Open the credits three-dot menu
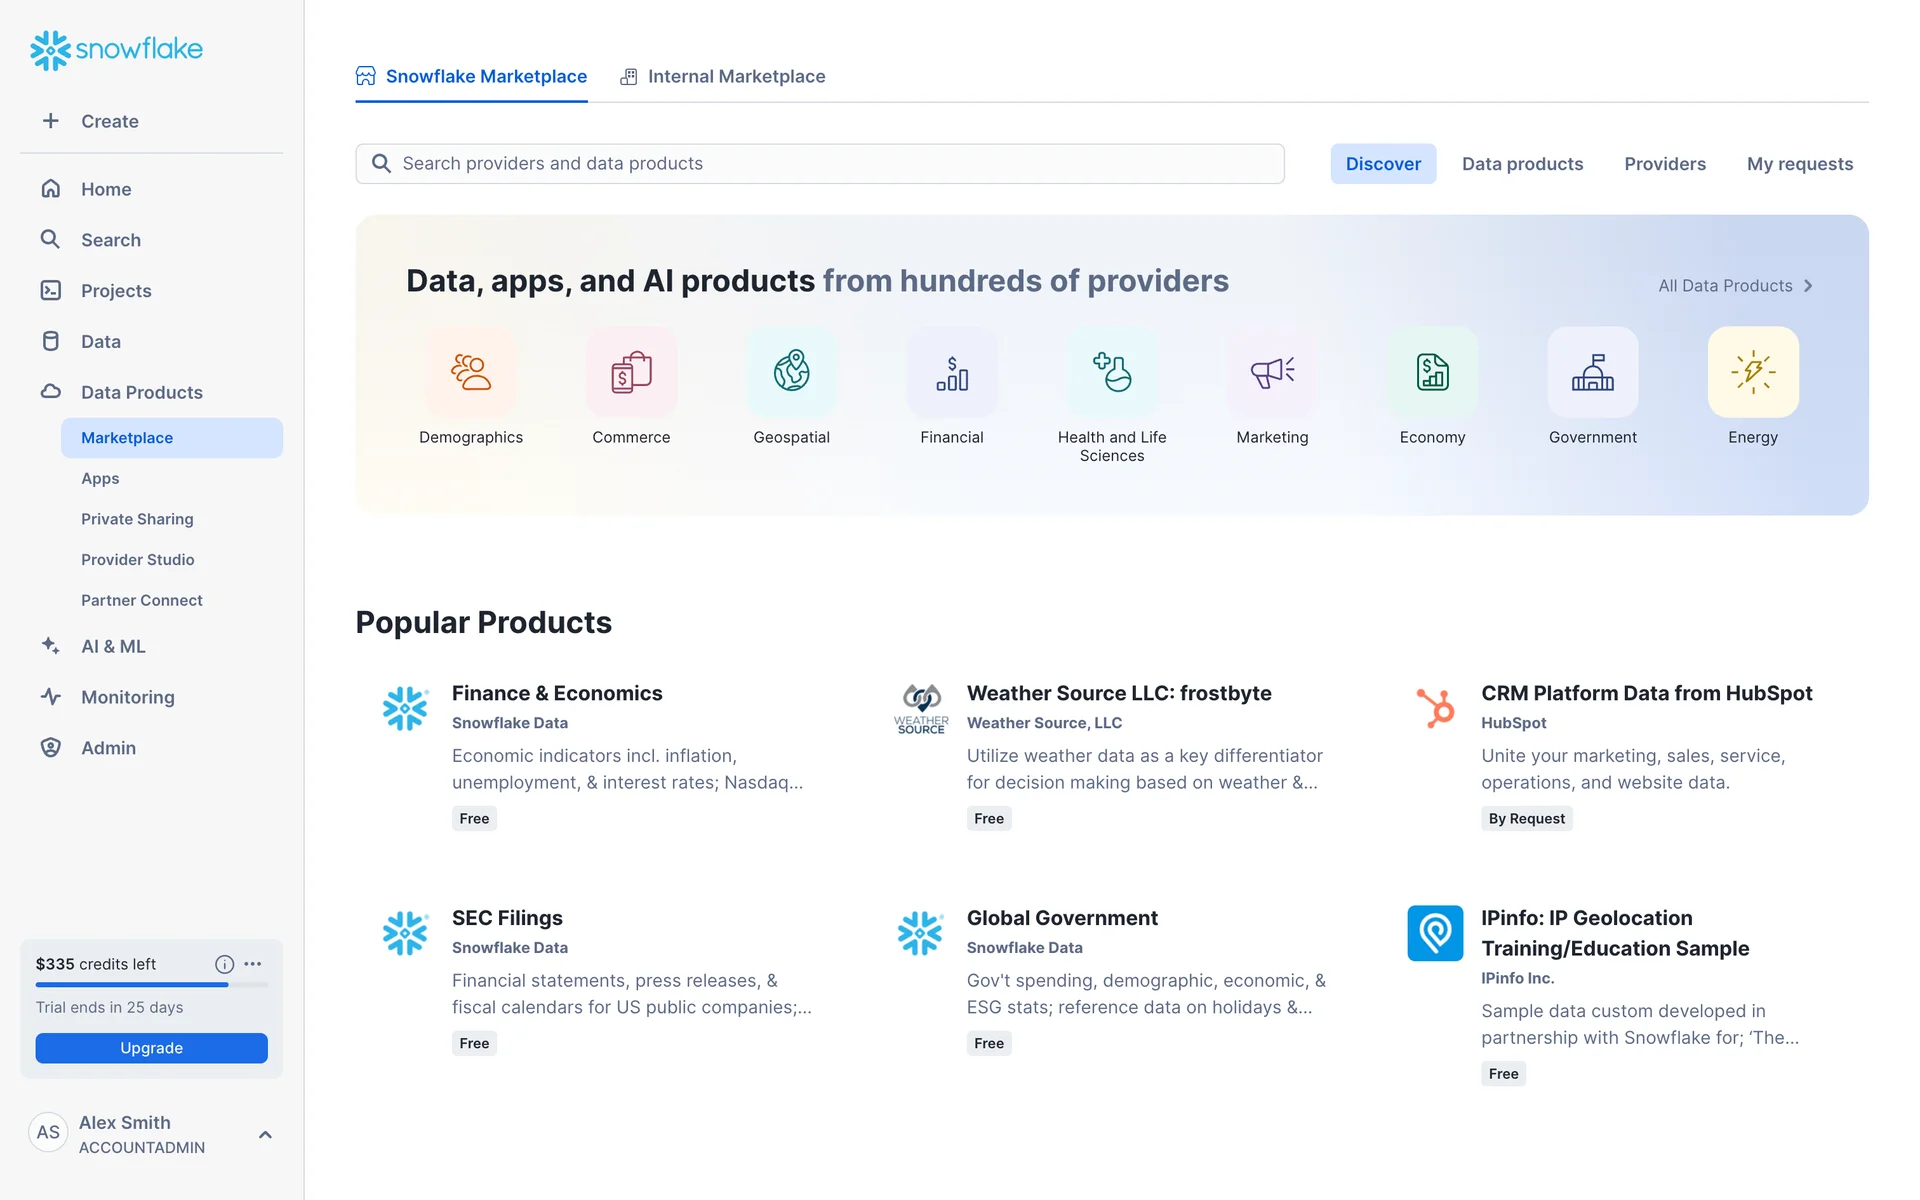 [x=253, y=964]
